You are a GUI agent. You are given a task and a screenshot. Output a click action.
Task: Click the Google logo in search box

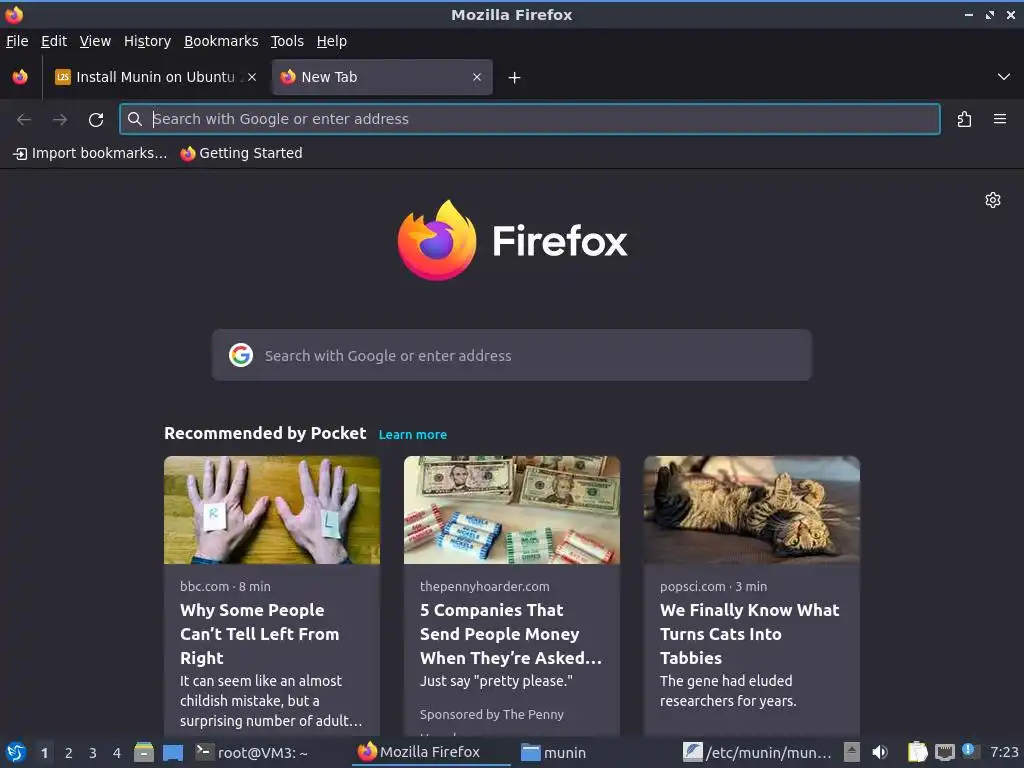pyautogui.click(x=241, y=355)
